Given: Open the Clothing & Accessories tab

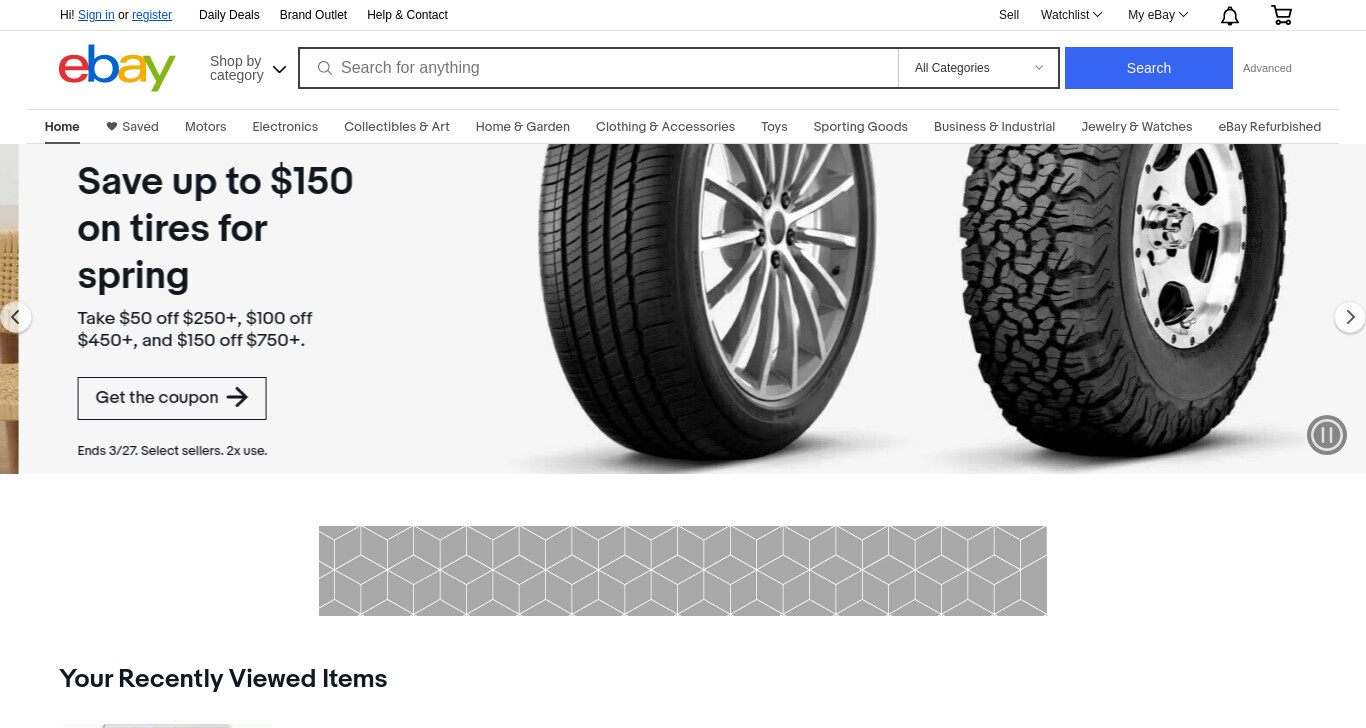Looking at the screenshot, I should click(x=665, y=127).
